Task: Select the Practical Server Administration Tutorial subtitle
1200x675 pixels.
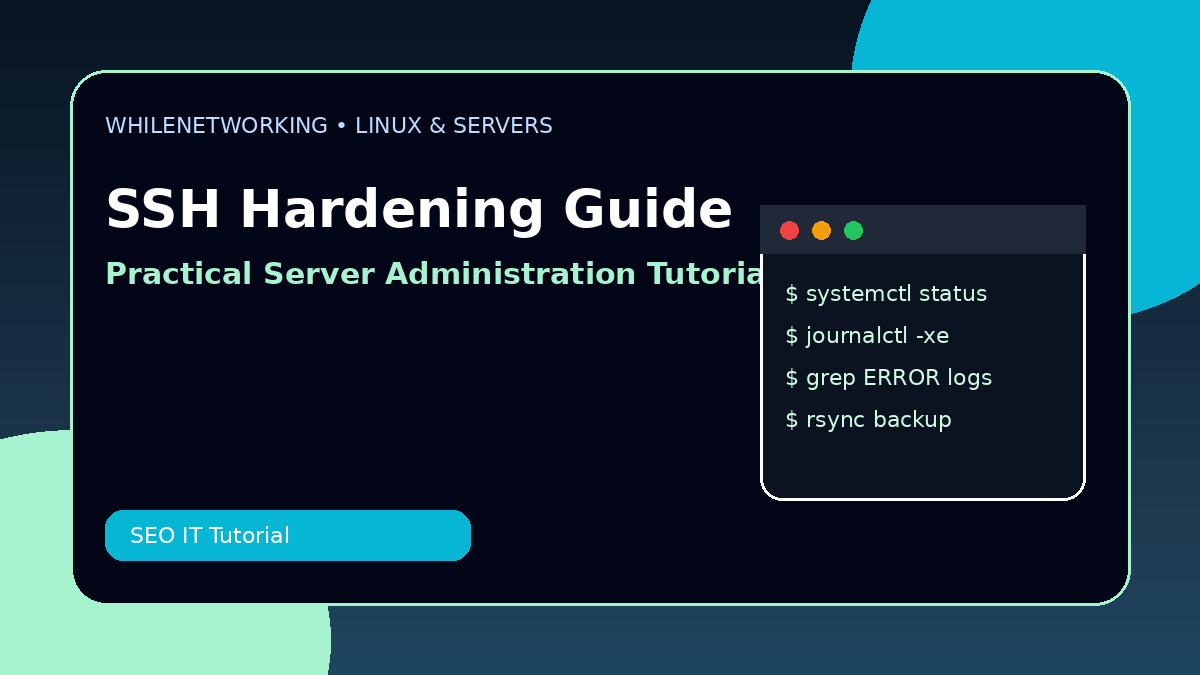Action: tap(433, 274)
